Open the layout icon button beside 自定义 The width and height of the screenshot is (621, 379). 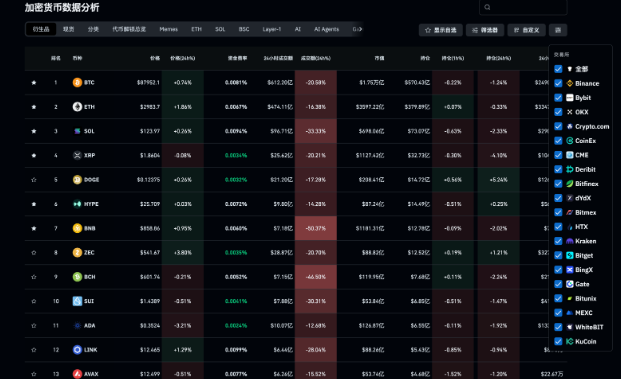[558, 30]
